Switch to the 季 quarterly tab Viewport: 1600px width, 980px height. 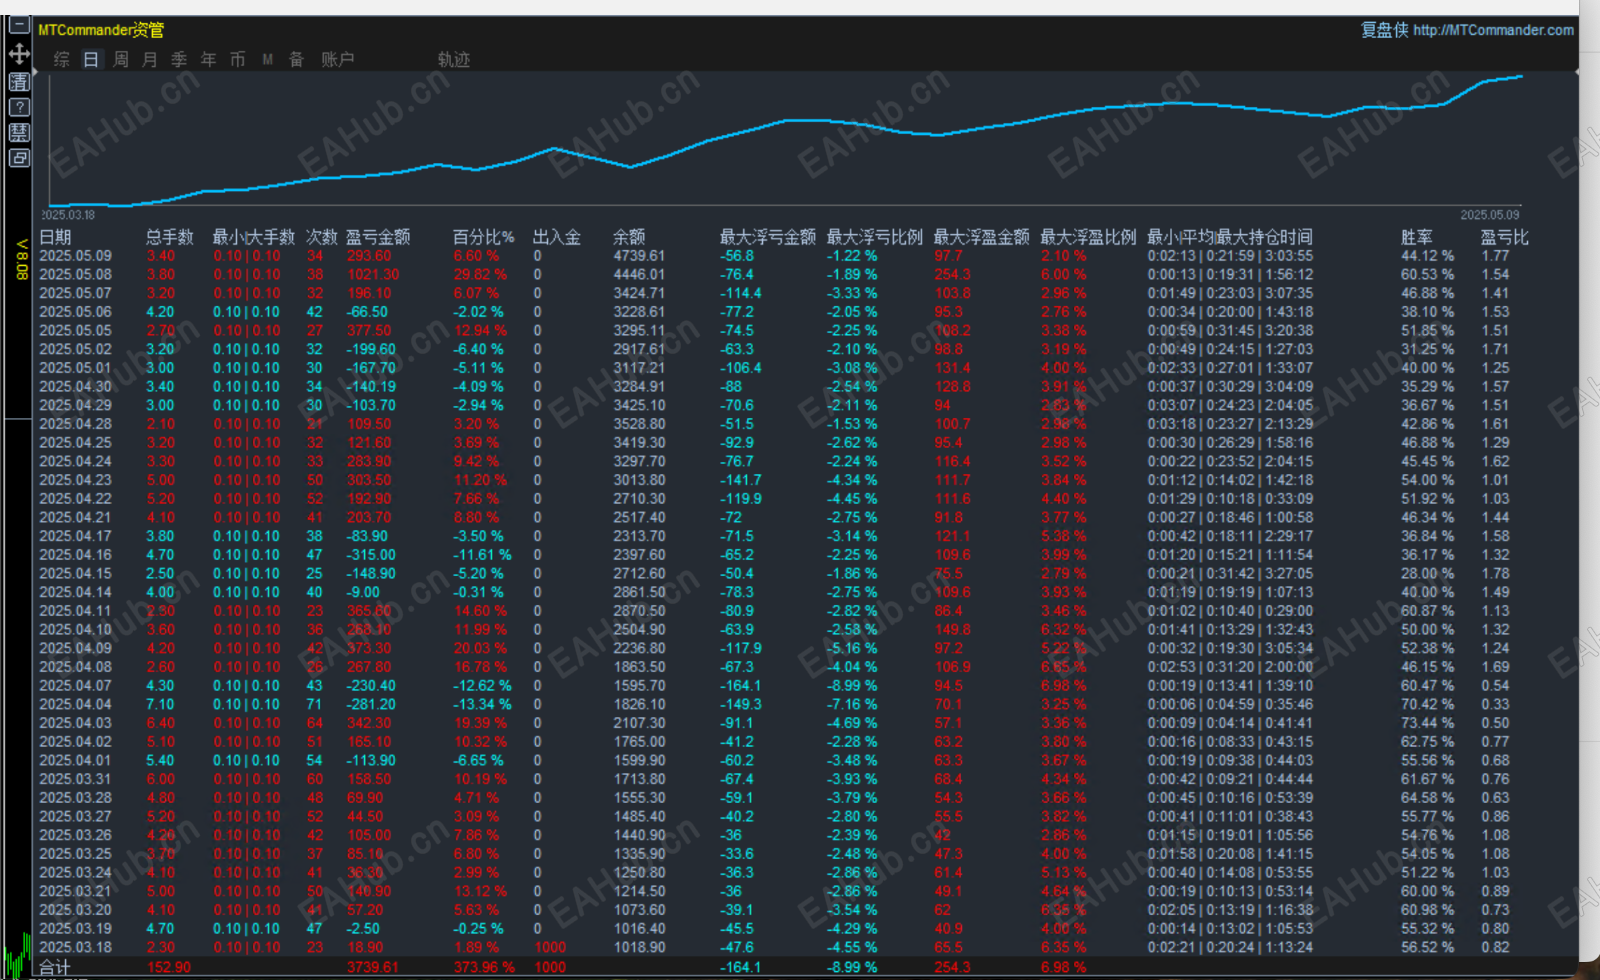(179, 60)
